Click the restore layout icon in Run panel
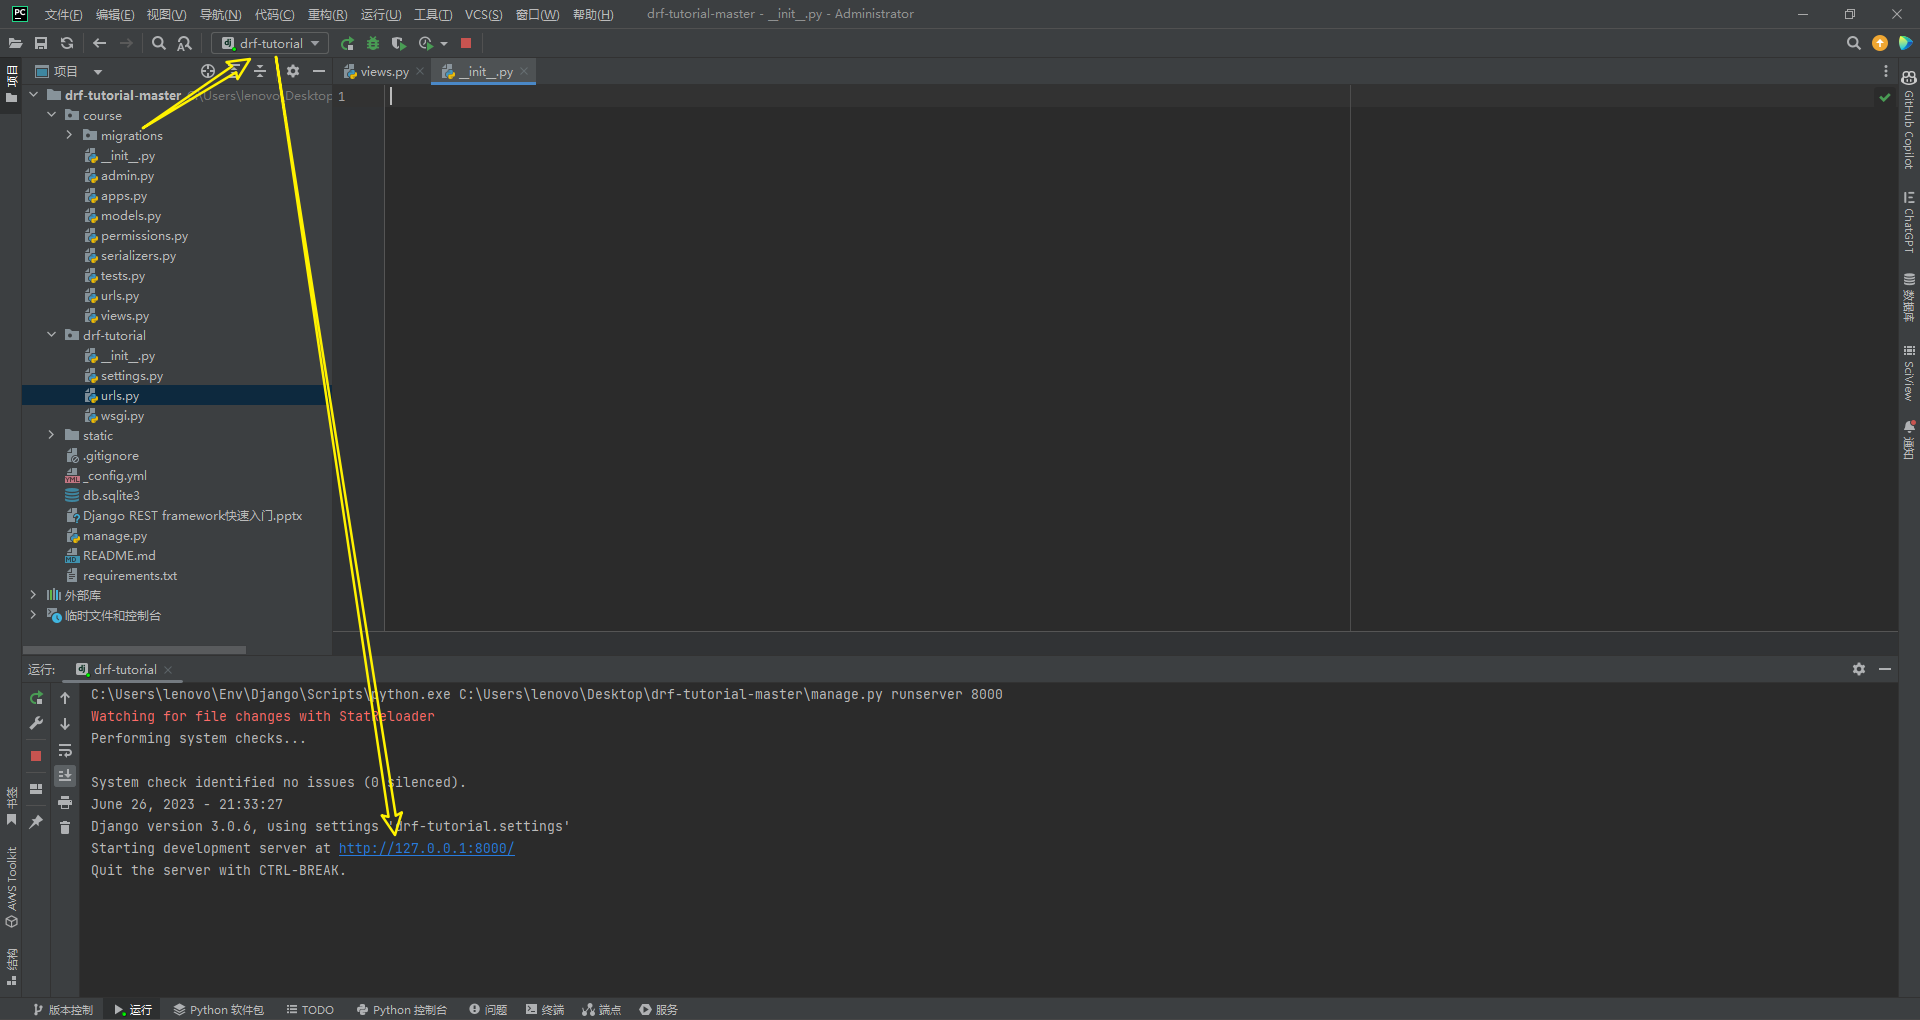 tap(36, 789)
